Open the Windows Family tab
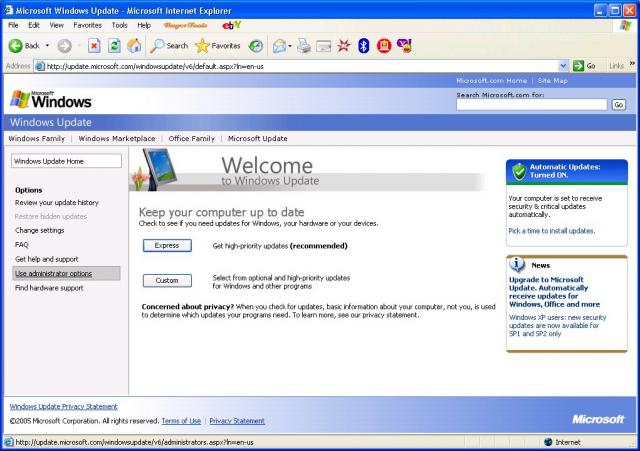Viewport: 640px width, 451px height. tap(36, 139)
